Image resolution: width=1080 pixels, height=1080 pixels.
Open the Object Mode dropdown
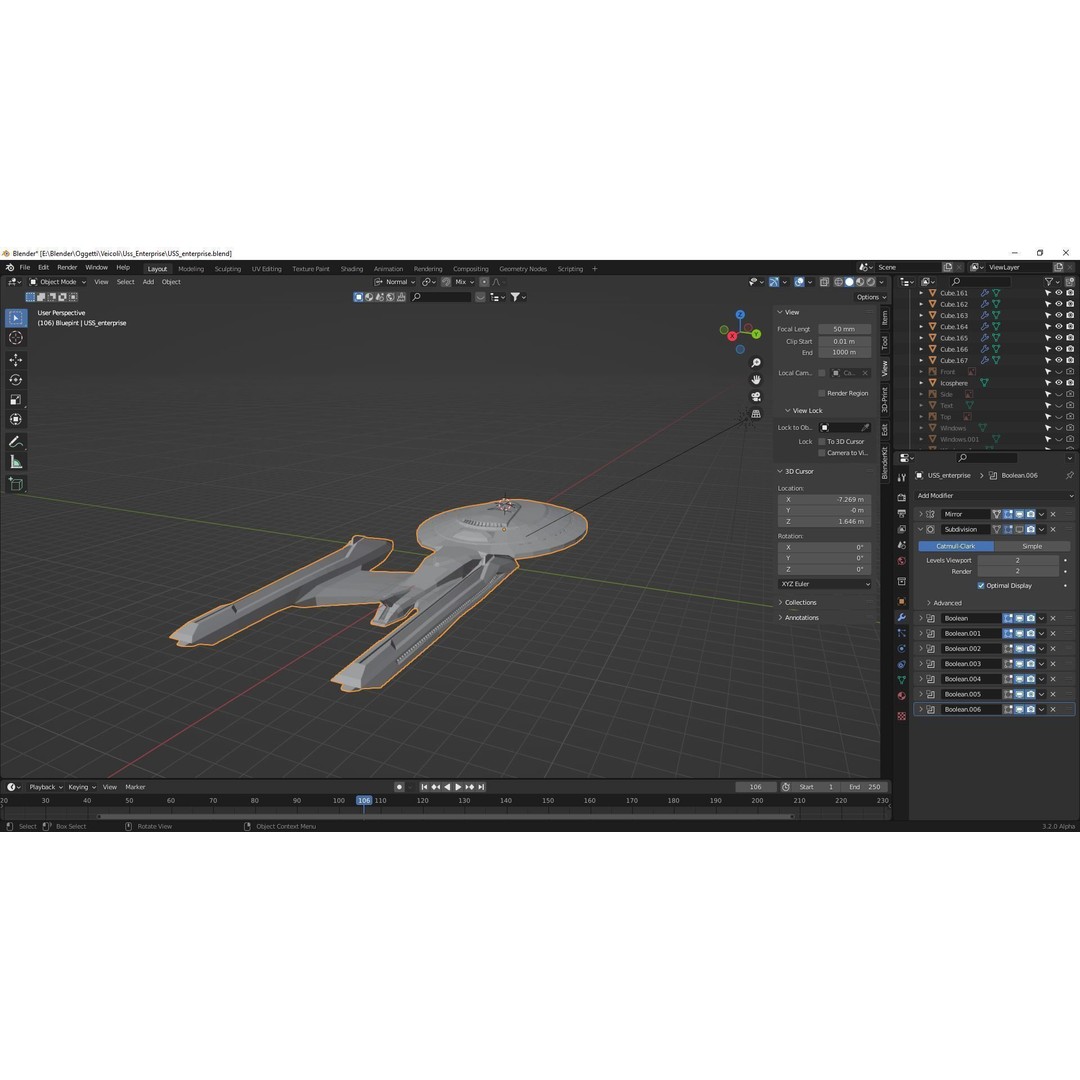(57, 282)
